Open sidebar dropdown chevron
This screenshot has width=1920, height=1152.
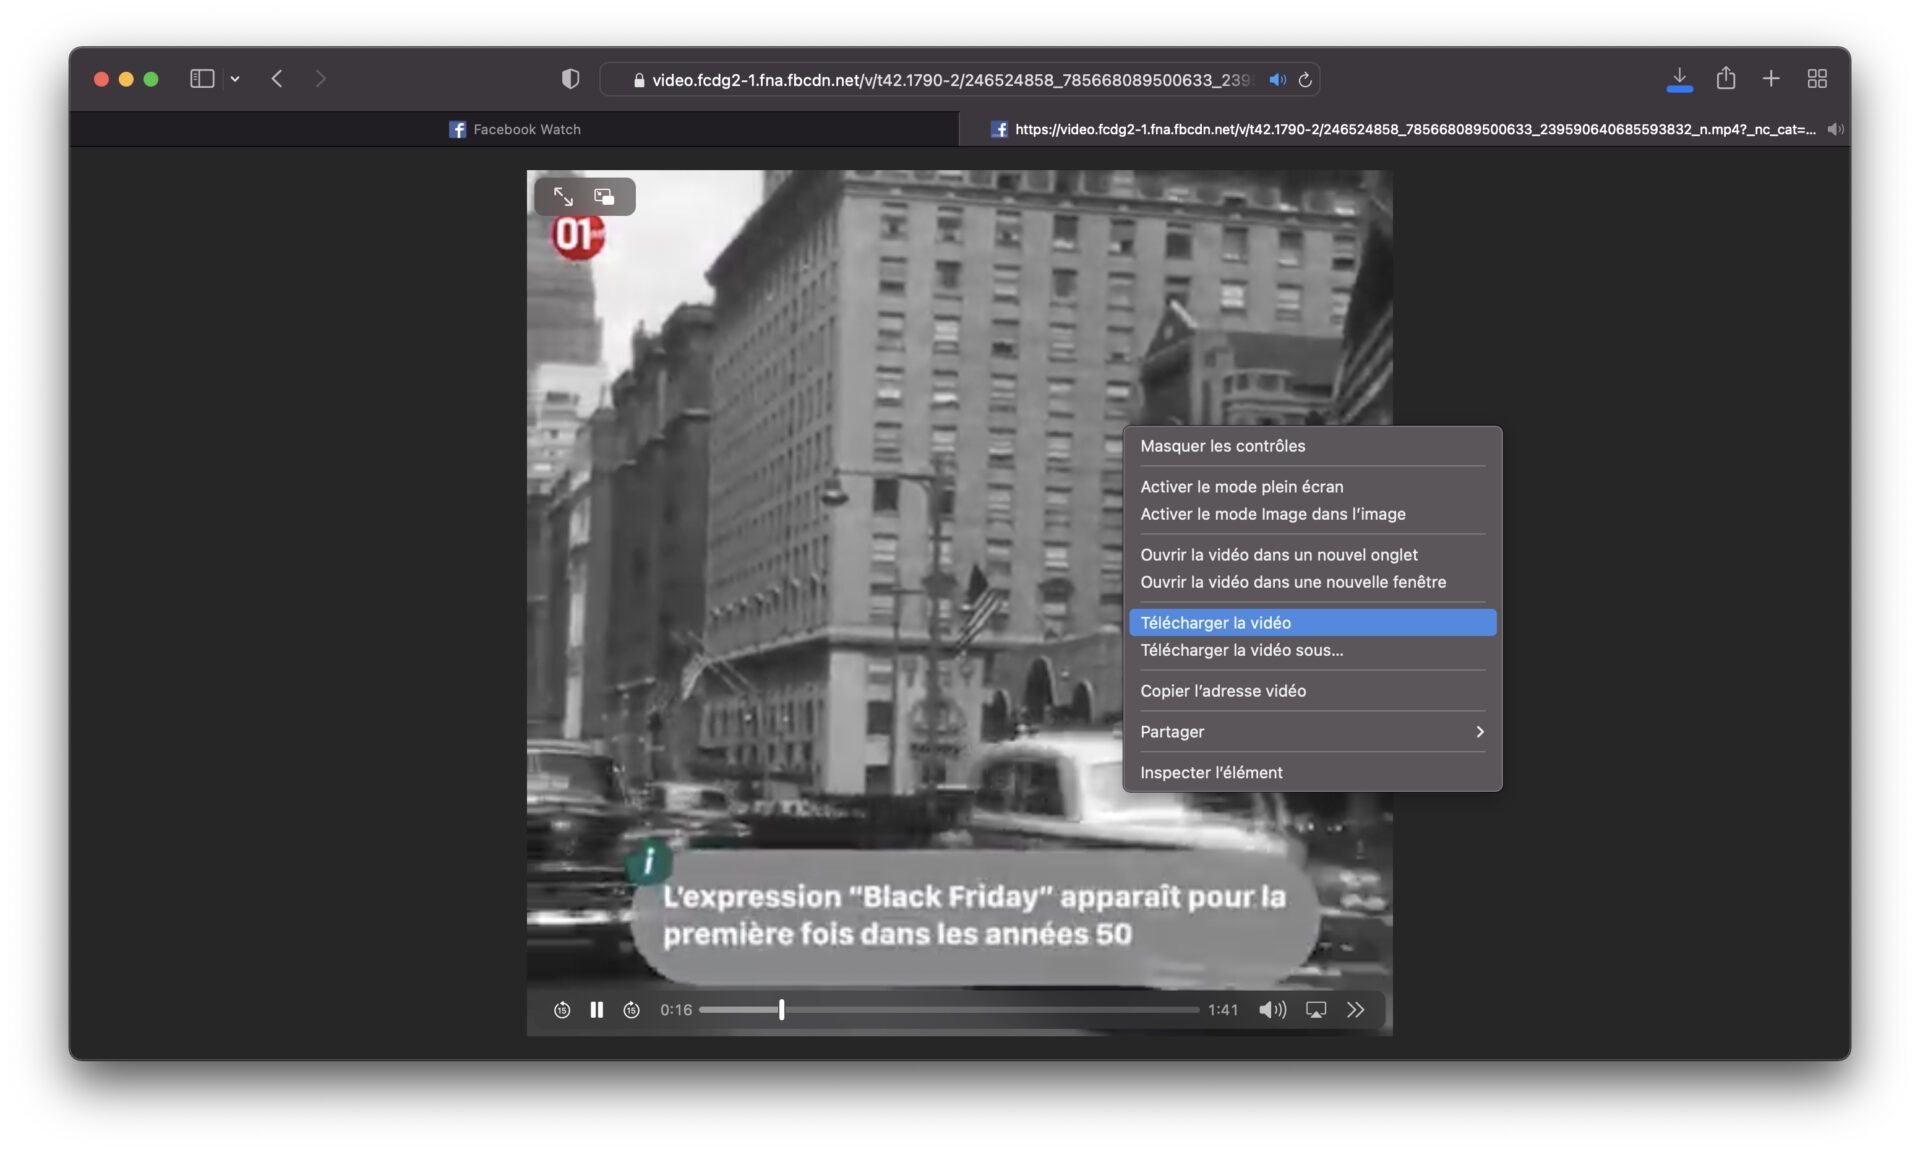coord(235,79)
